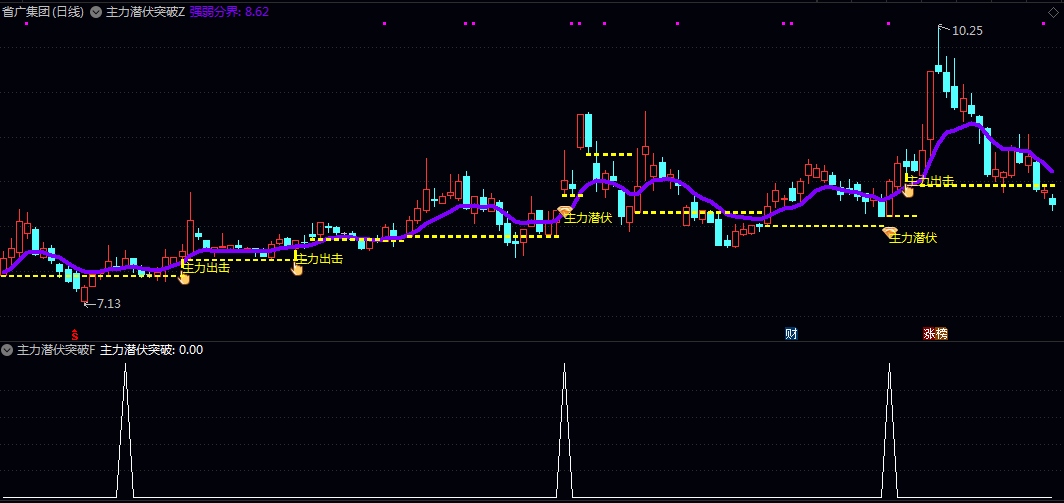Click the 主力潜伏 label at chart center

click(589, 218)
